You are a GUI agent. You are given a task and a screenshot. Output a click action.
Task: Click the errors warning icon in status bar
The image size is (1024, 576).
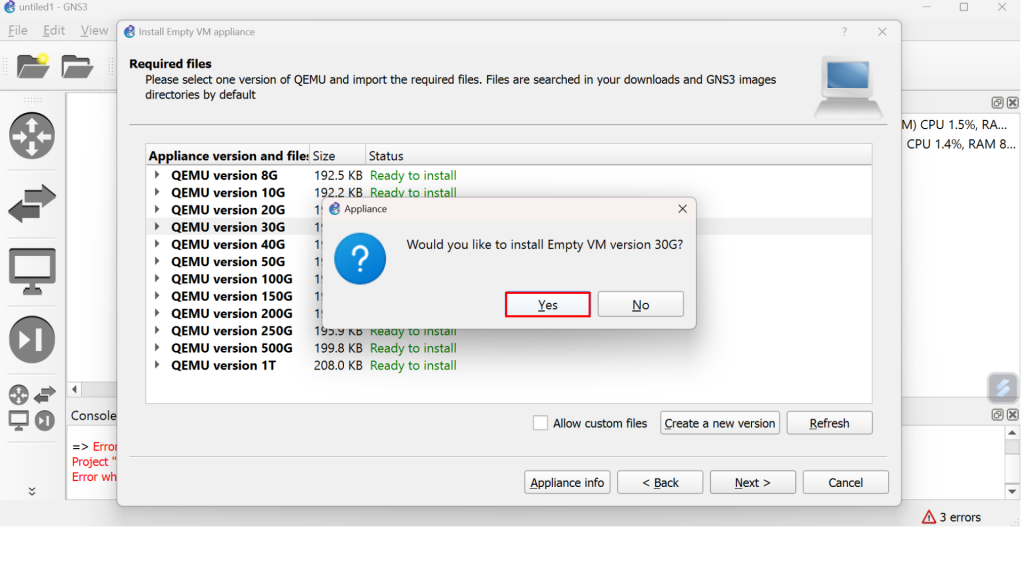coord(929,517)
